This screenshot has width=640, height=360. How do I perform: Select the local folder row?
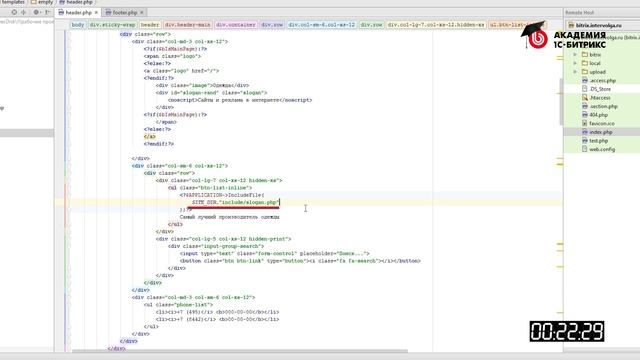pyautogui.click(x=602, y=63)
